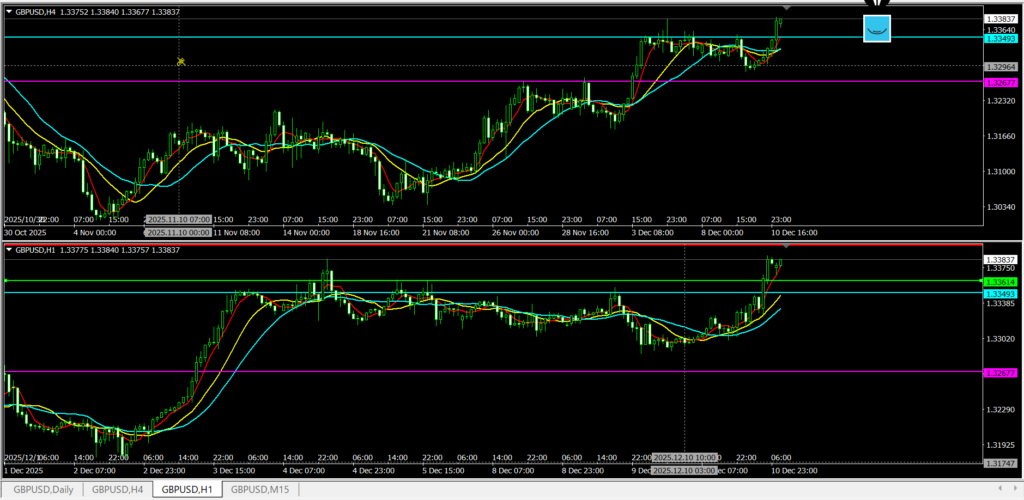The width and height of the screenshot is (1024, 500).
Task: Click the 2025.12.10 10:00 date marker on H1 chart
Action: pyautogui.click(x=684, y=456)
